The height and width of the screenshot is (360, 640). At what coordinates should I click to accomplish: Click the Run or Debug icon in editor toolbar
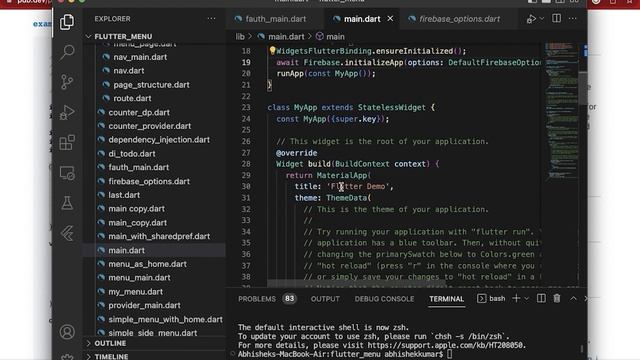[x=531, y=19]
